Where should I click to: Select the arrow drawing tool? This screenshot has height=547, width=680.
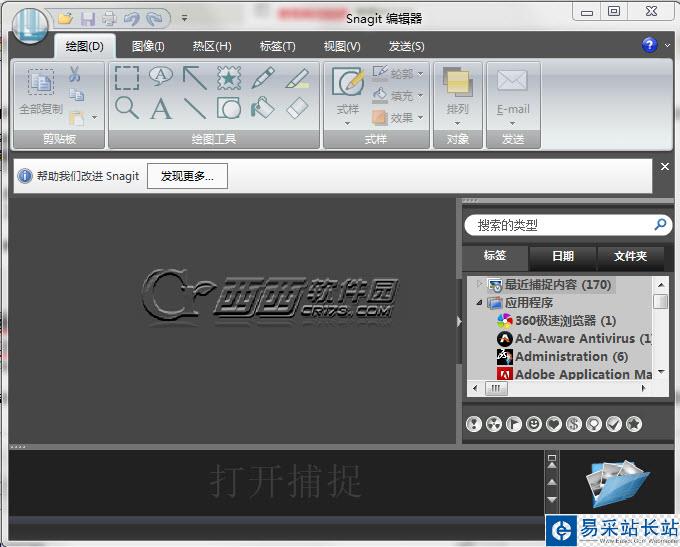(195, 78)
